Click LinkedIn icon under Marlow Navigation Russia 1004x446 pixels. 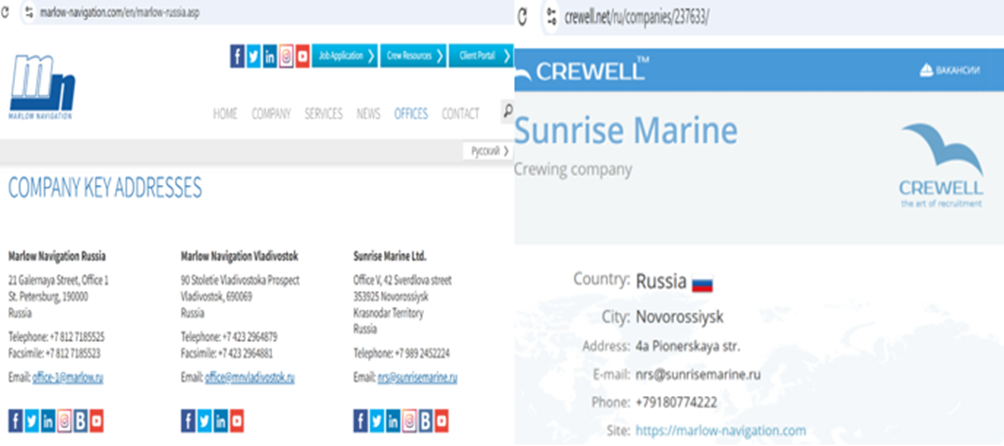coord(48,421)
